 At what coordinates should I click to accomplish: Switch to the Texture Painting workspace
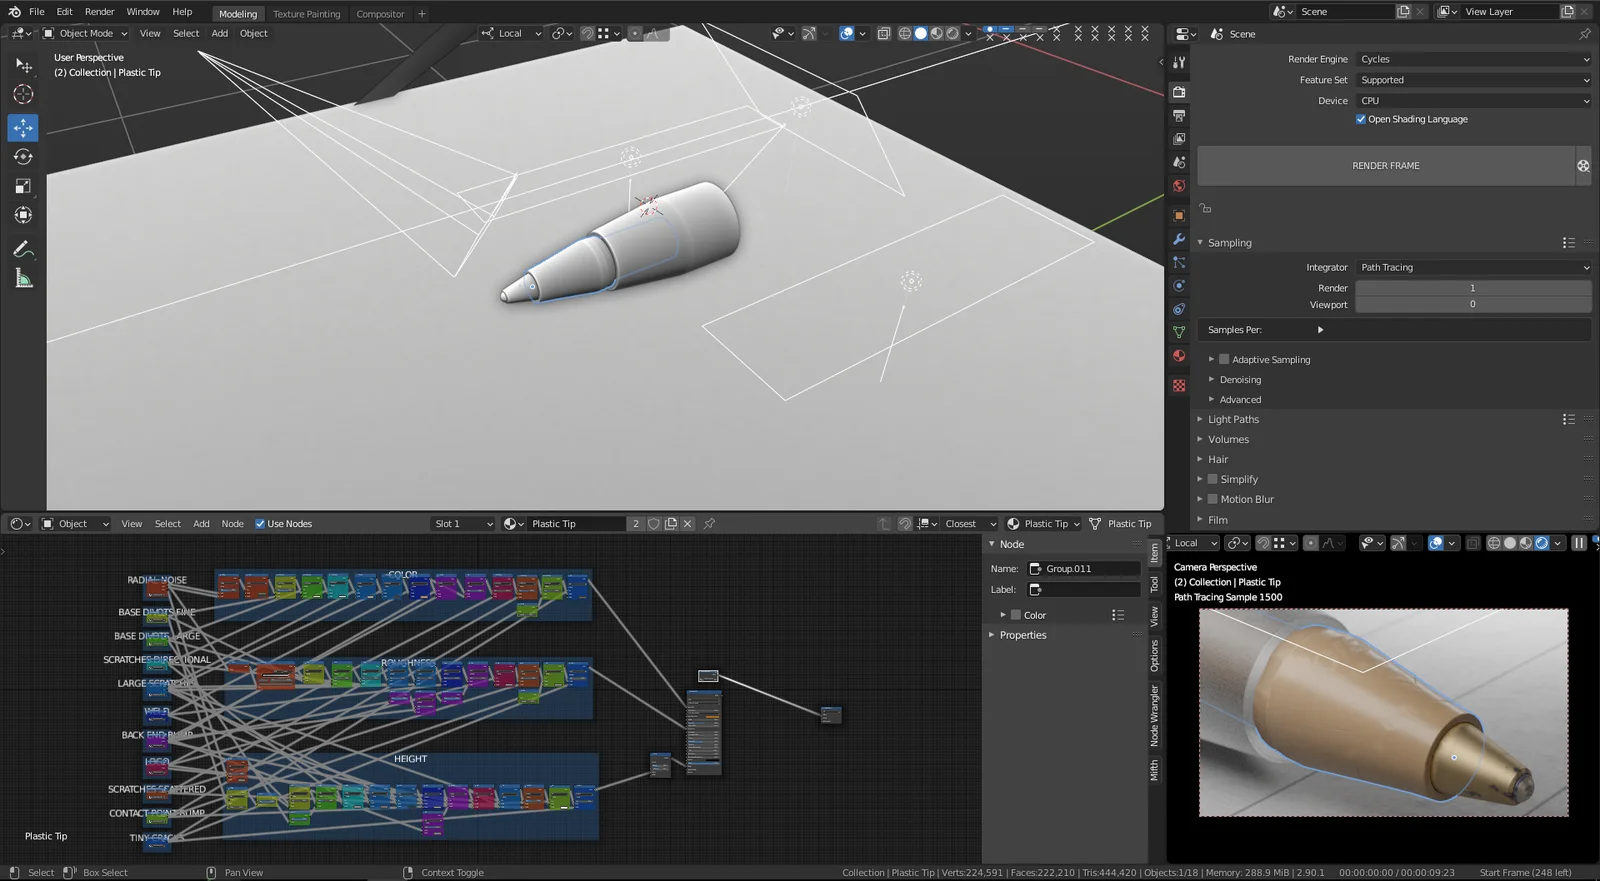pyautogui.click(x=307, y=14)
